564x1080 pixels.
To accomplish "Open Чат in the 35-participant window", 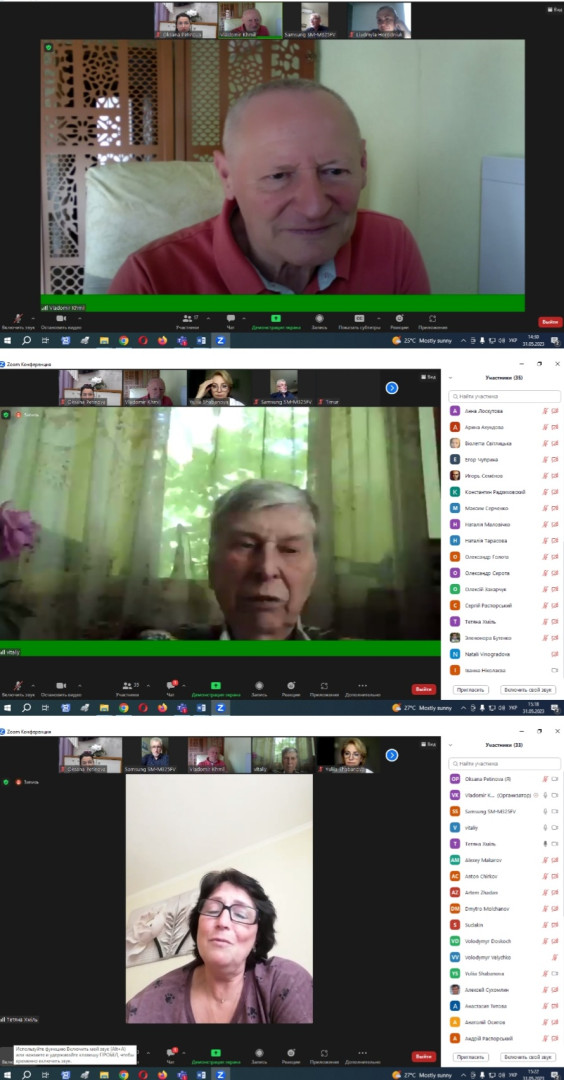I will pos(171,688).
